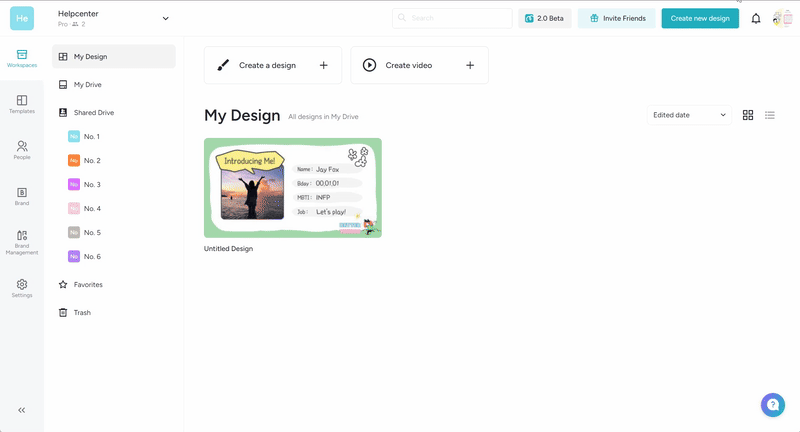Select the orange No. 2 shared drive
800x432 pixels.
pos(91,161)
